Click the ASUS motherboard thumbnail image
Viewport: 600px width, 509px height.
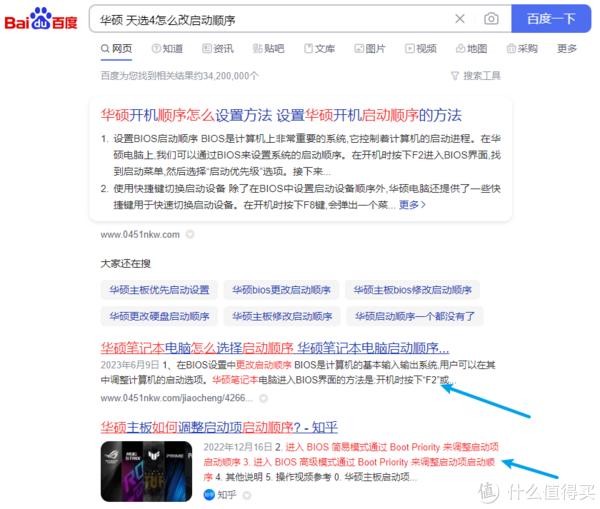coord(146,471)
